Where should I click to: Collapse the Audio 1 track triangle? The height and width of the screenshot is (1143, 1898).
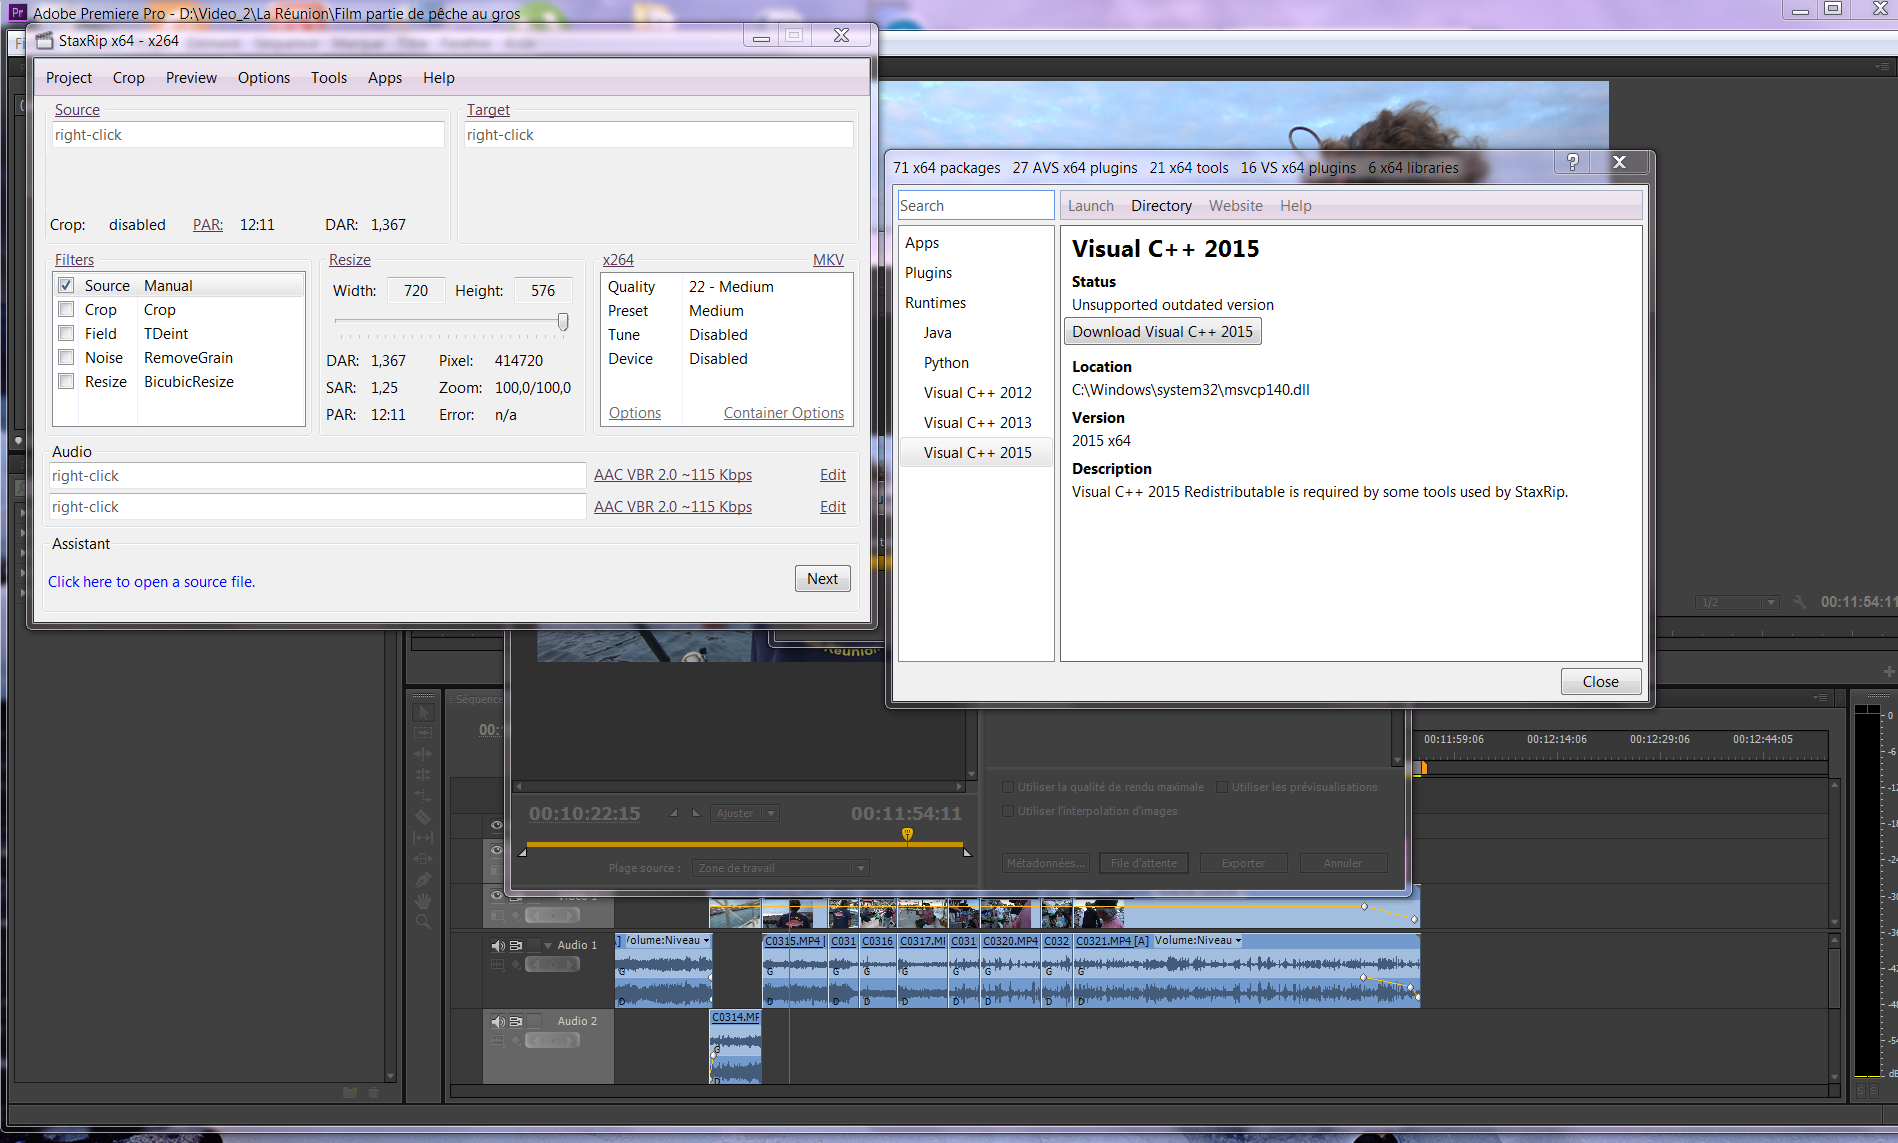(548, 945)
